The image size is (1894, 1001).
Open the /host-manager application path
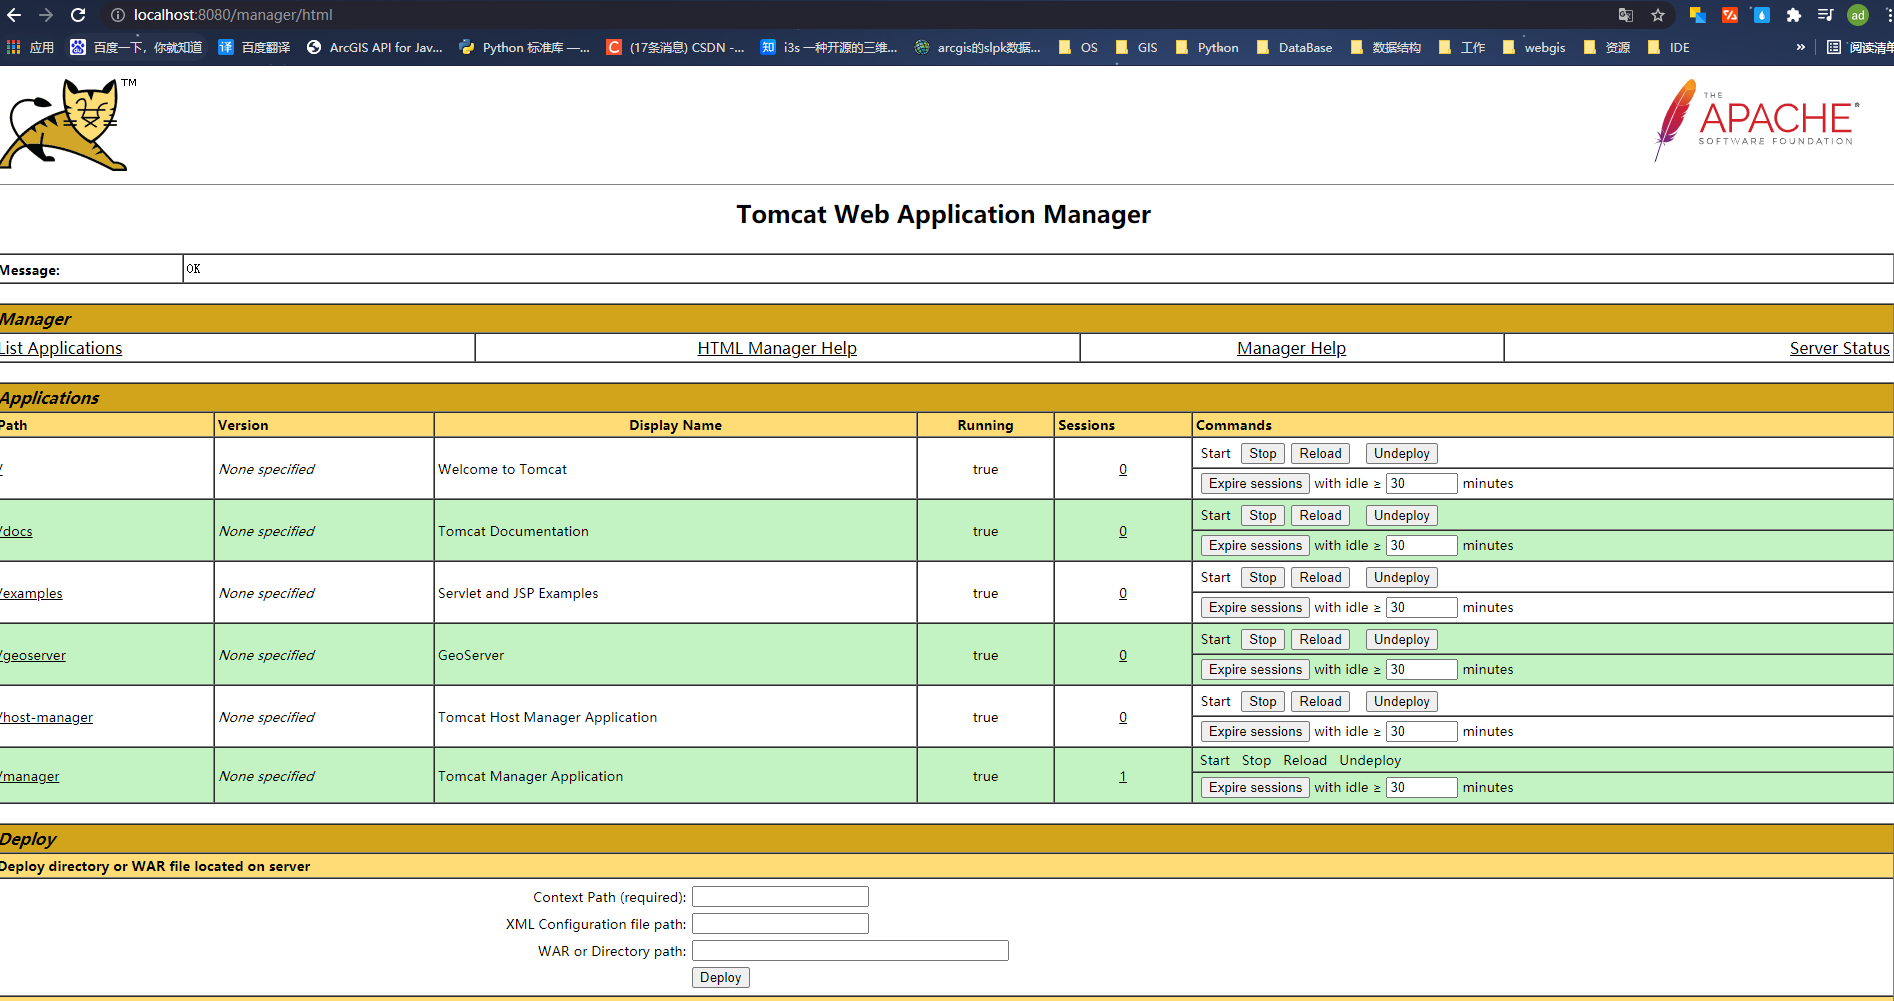pyautogui.click(x=46, y=717)
